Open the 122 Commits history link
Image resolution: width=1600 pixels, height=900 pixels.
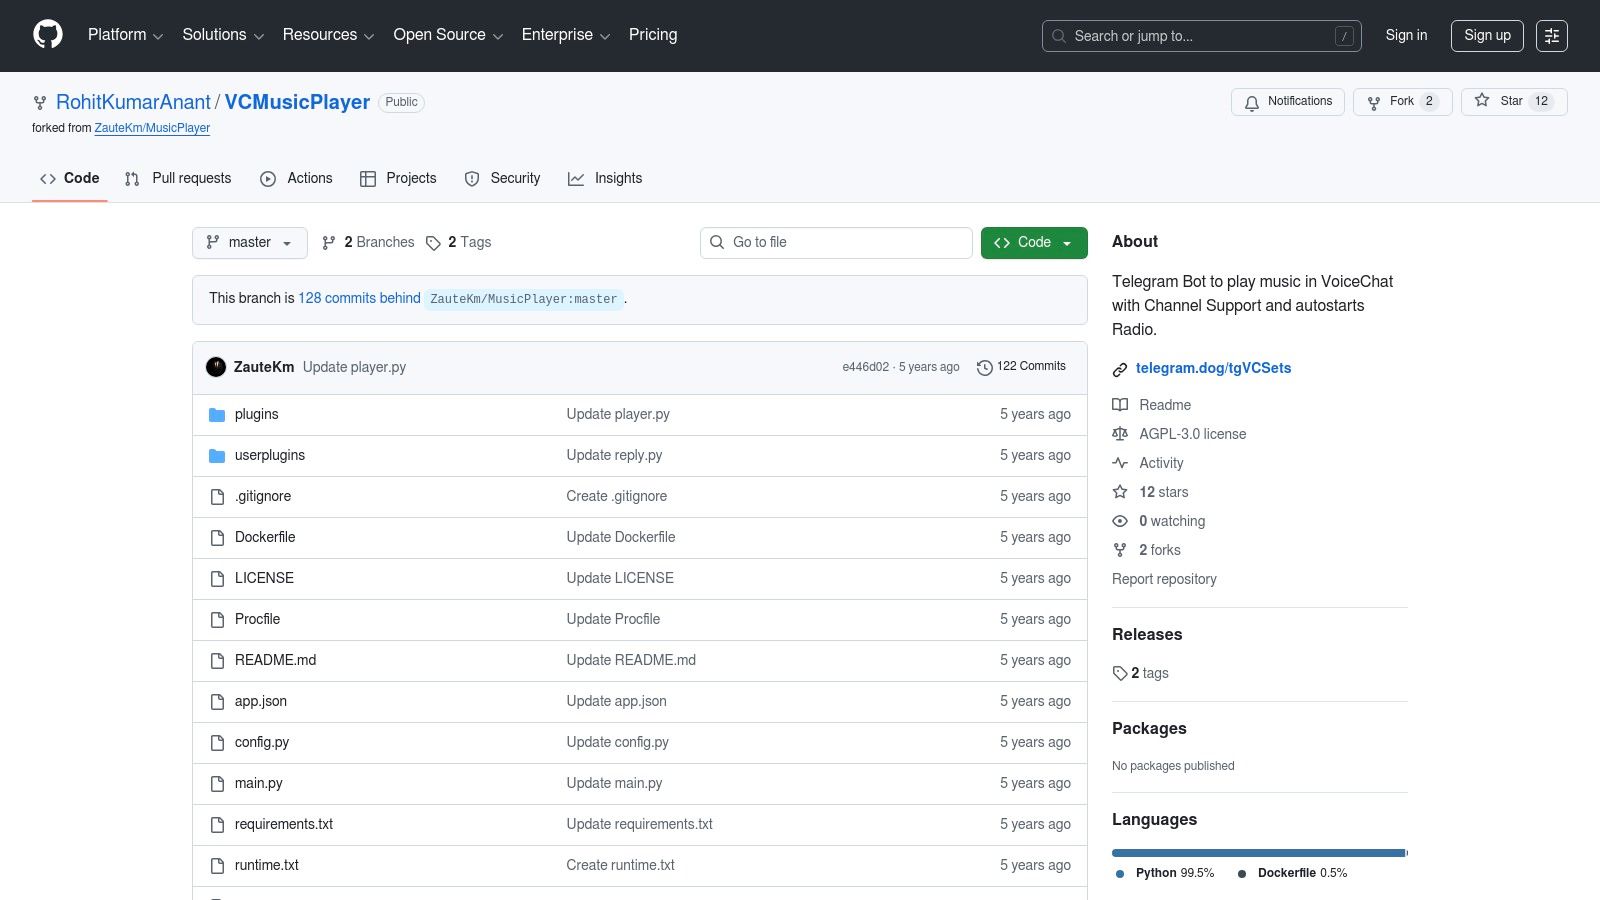pyautogui.click(x=1022, y=367)
